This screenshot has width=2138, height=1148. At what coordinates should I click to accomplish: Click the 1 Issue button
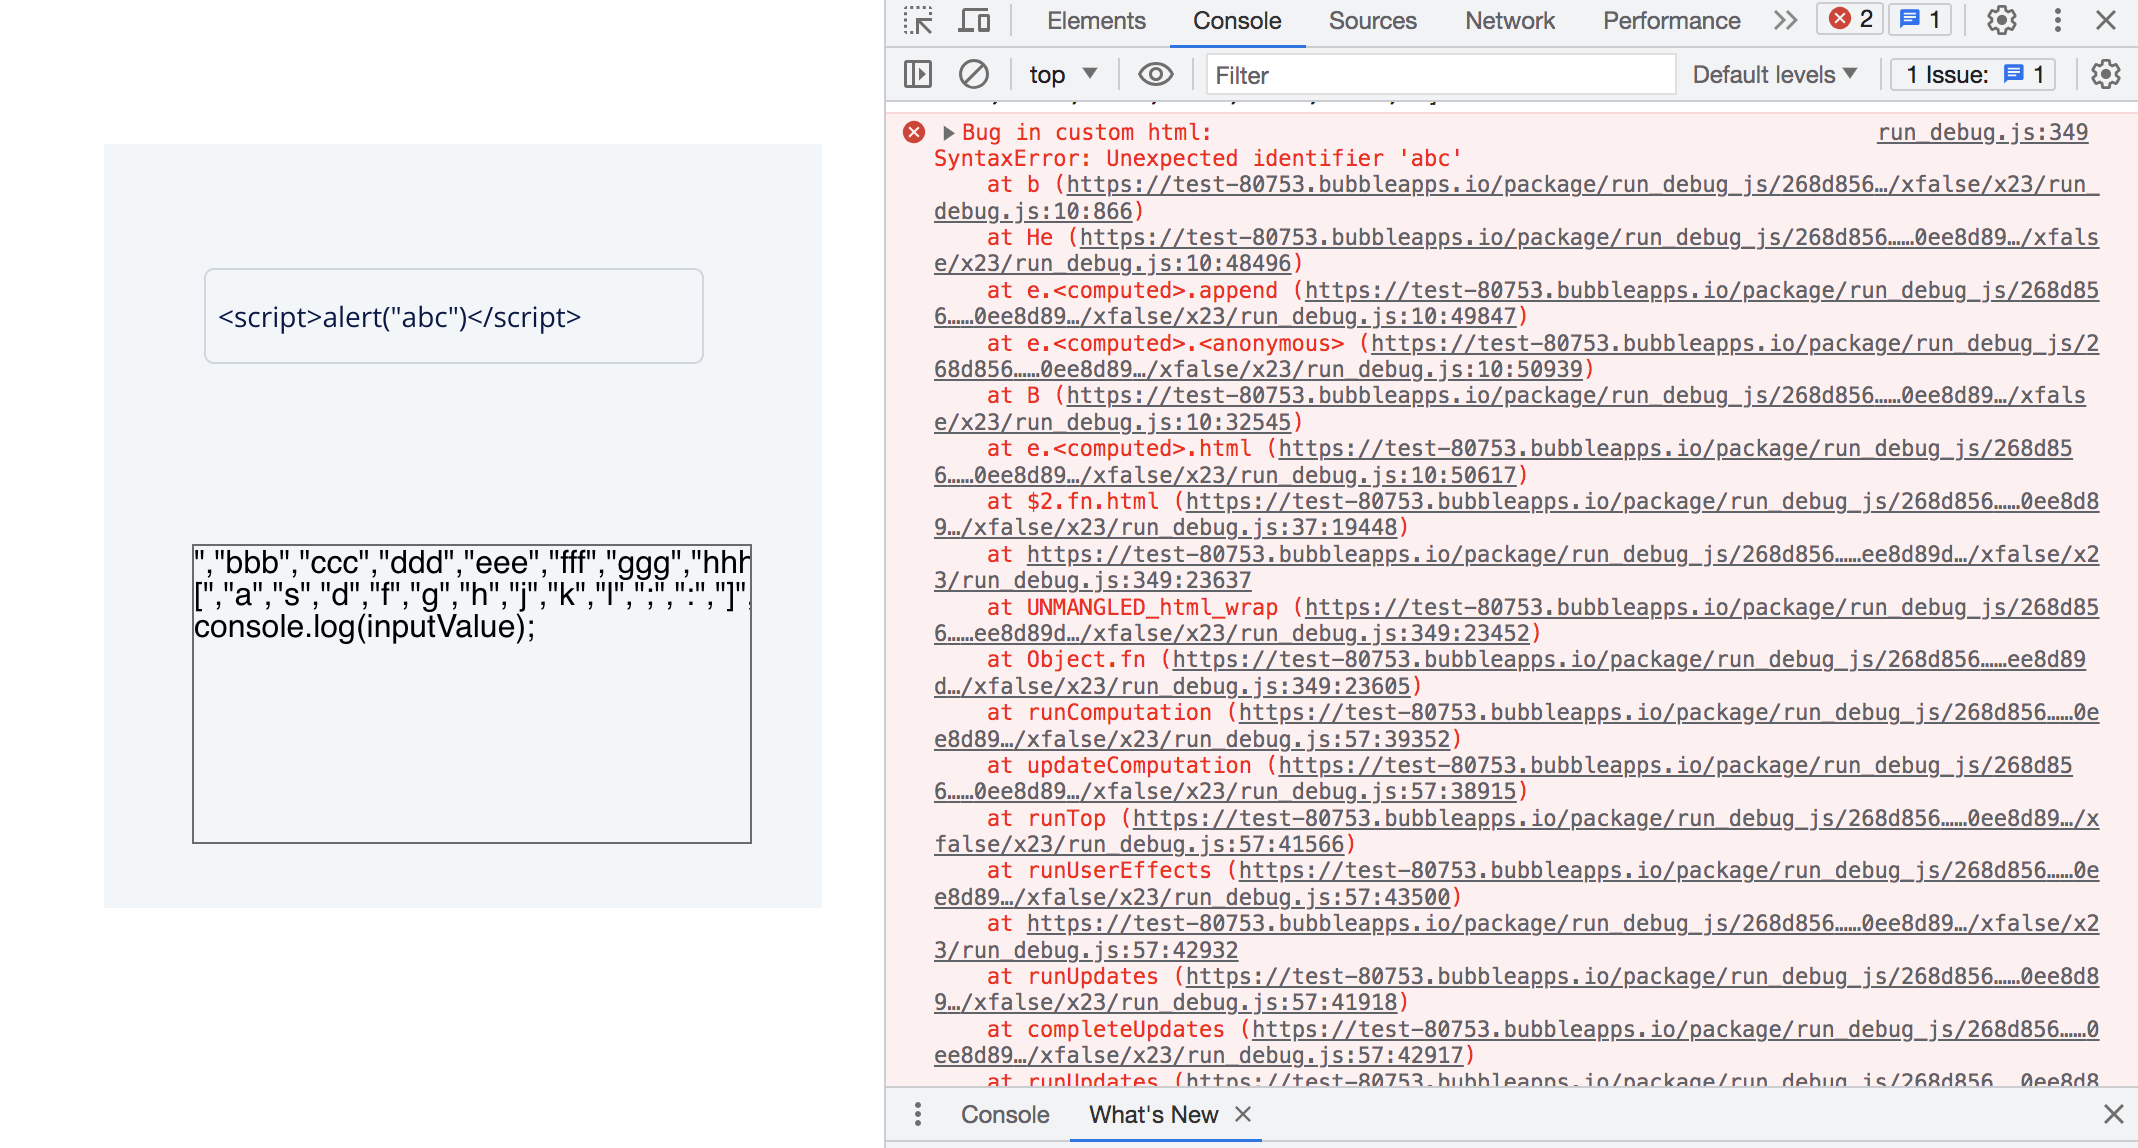point(1973,74)
